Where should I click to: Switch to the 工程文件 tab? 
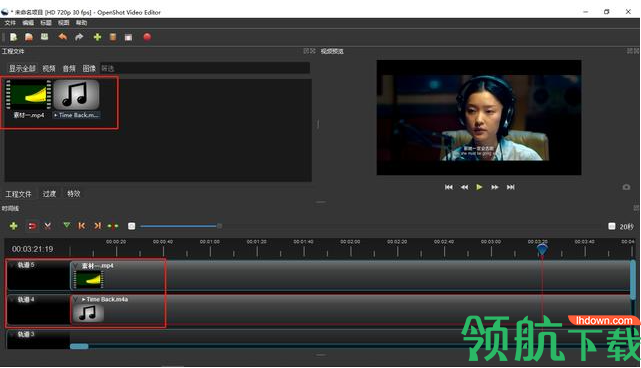[18, 194]
